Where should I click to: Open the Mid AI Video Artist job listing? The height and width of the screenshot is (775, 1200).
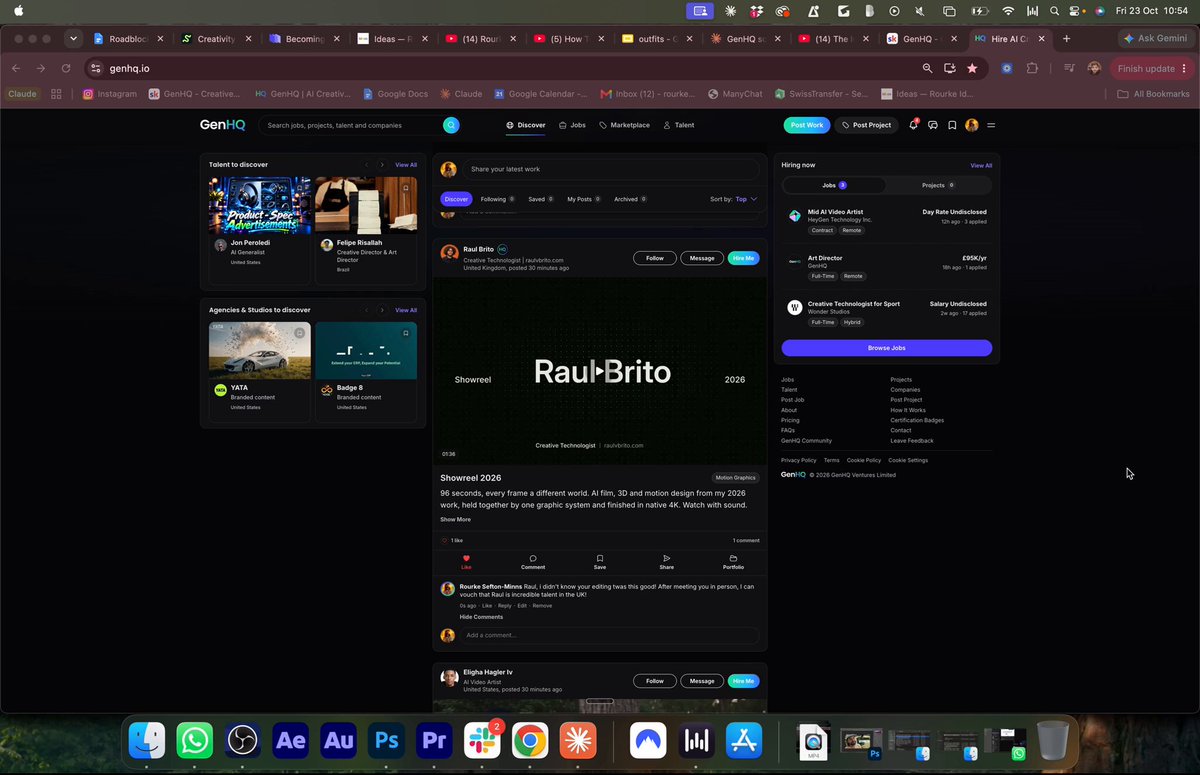tap(887, 221)
